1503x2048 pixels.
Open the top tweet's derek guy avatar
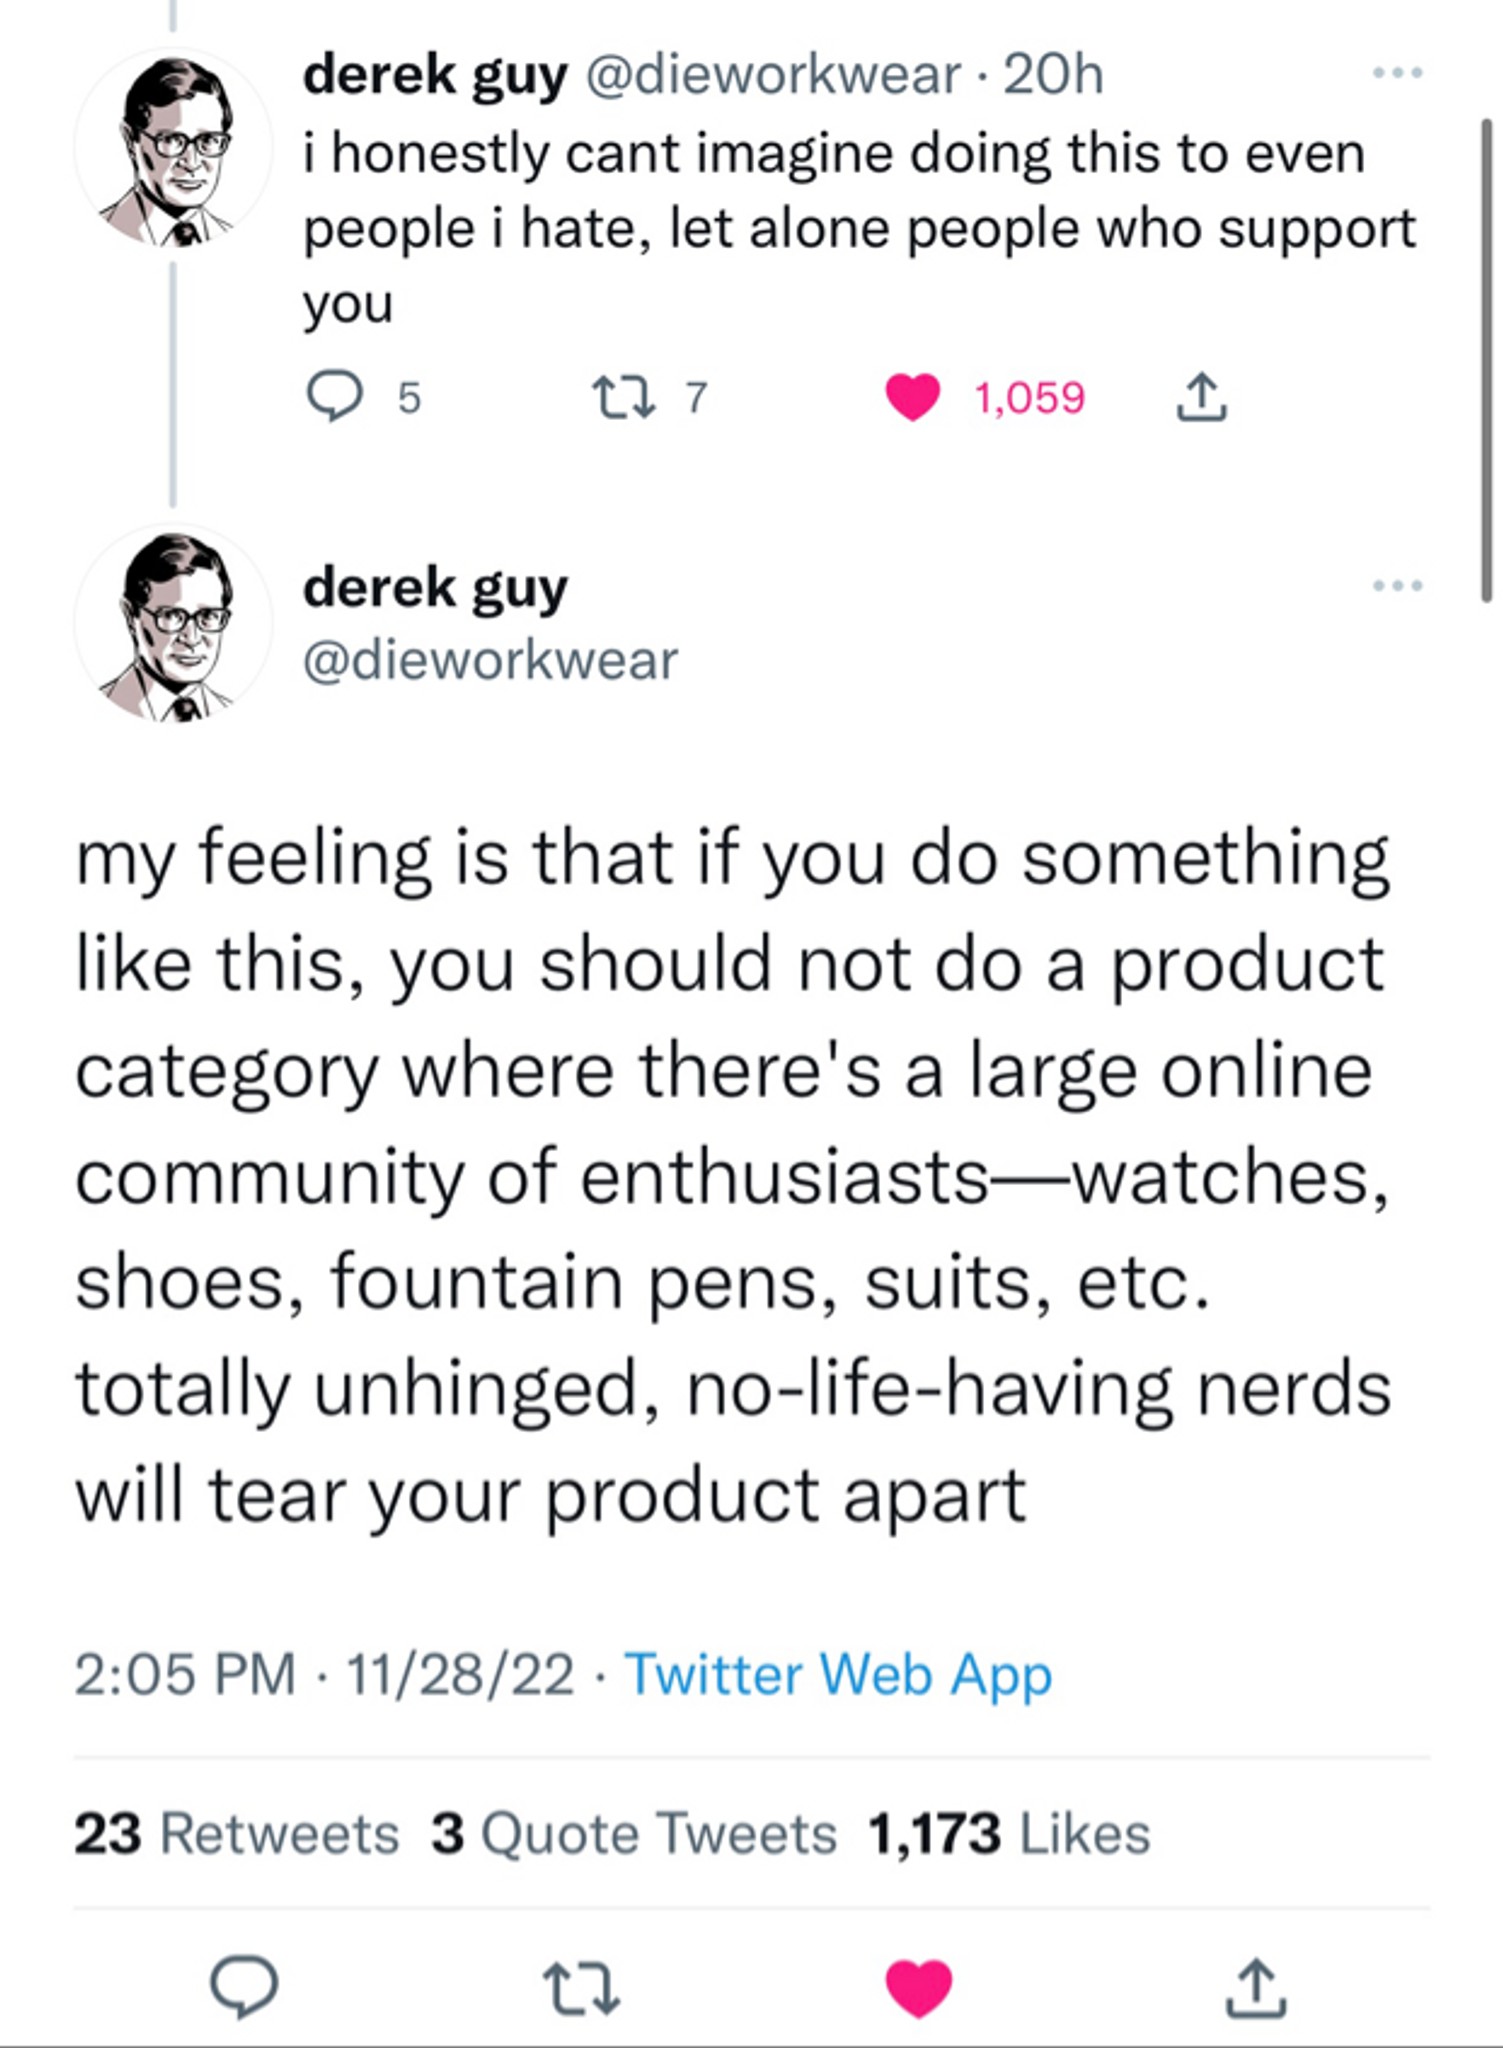coord(174,150)
